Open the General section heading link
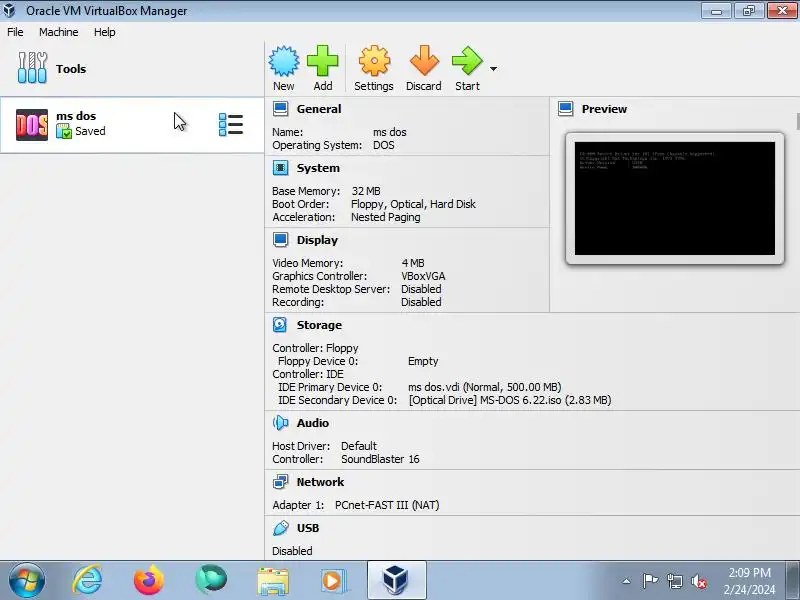 [x=319, y=109]
